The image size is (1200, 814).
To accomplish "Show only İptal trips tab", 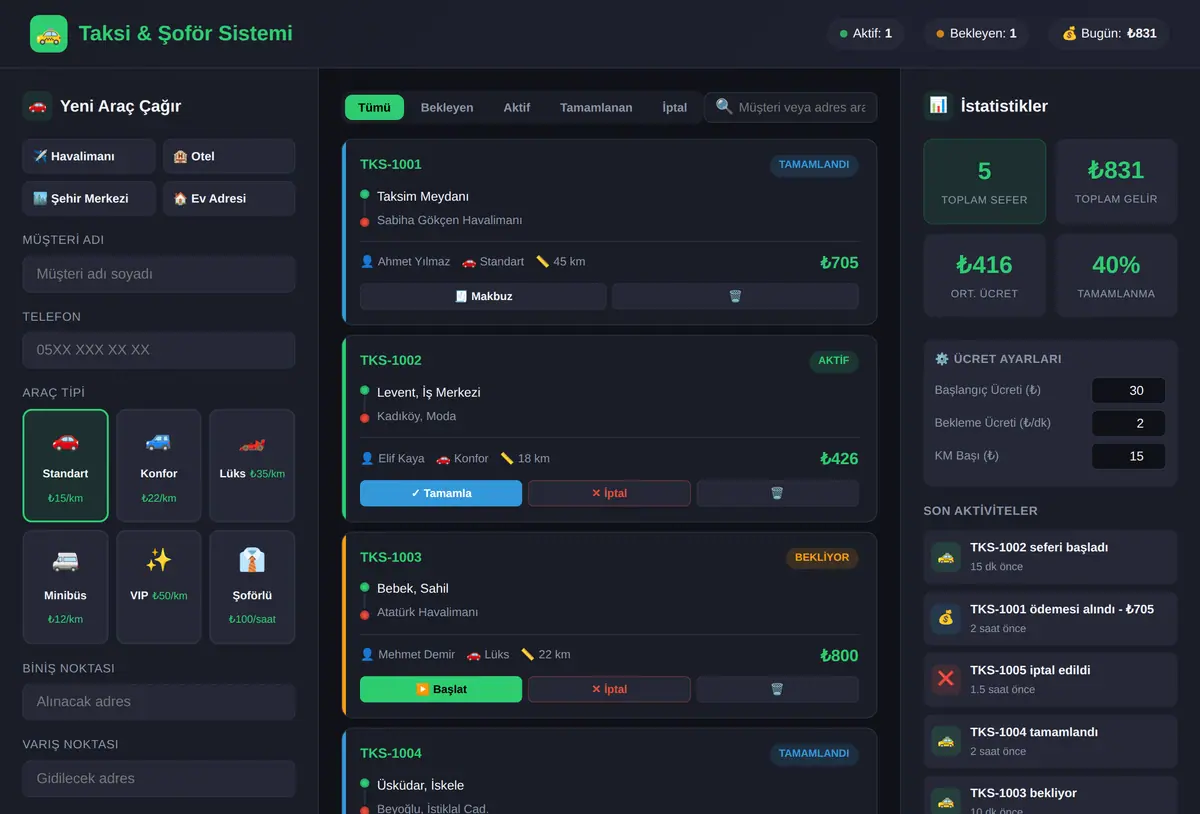I will (x=675, y=107).
